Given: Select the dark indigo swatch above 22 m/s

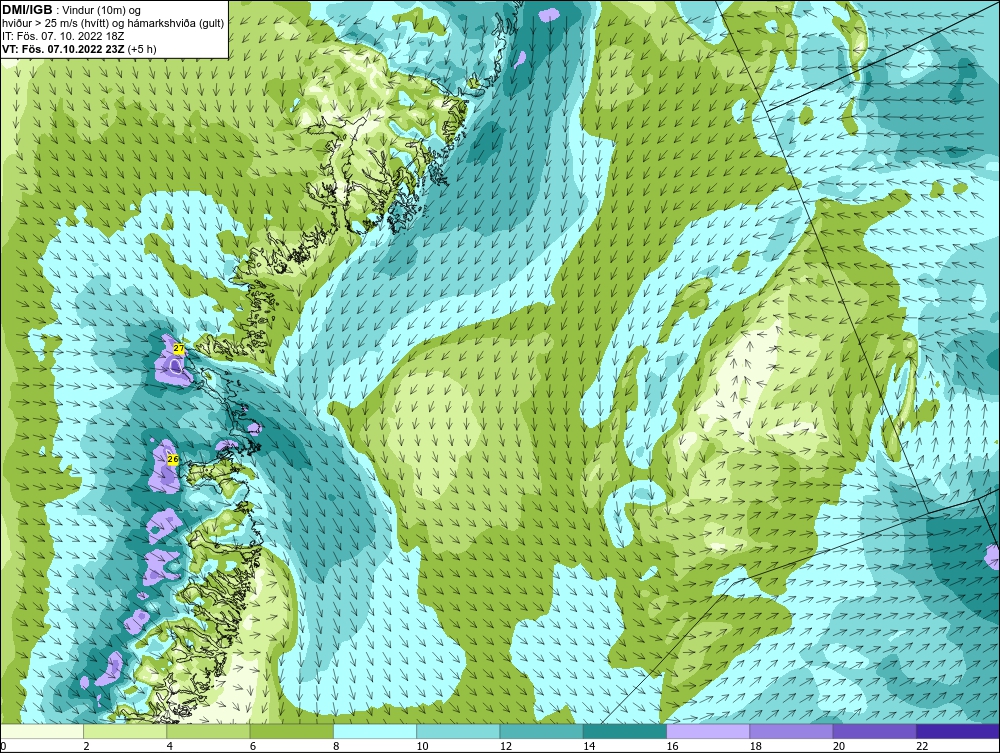Looking at the screenshot, I should (958, 731).
